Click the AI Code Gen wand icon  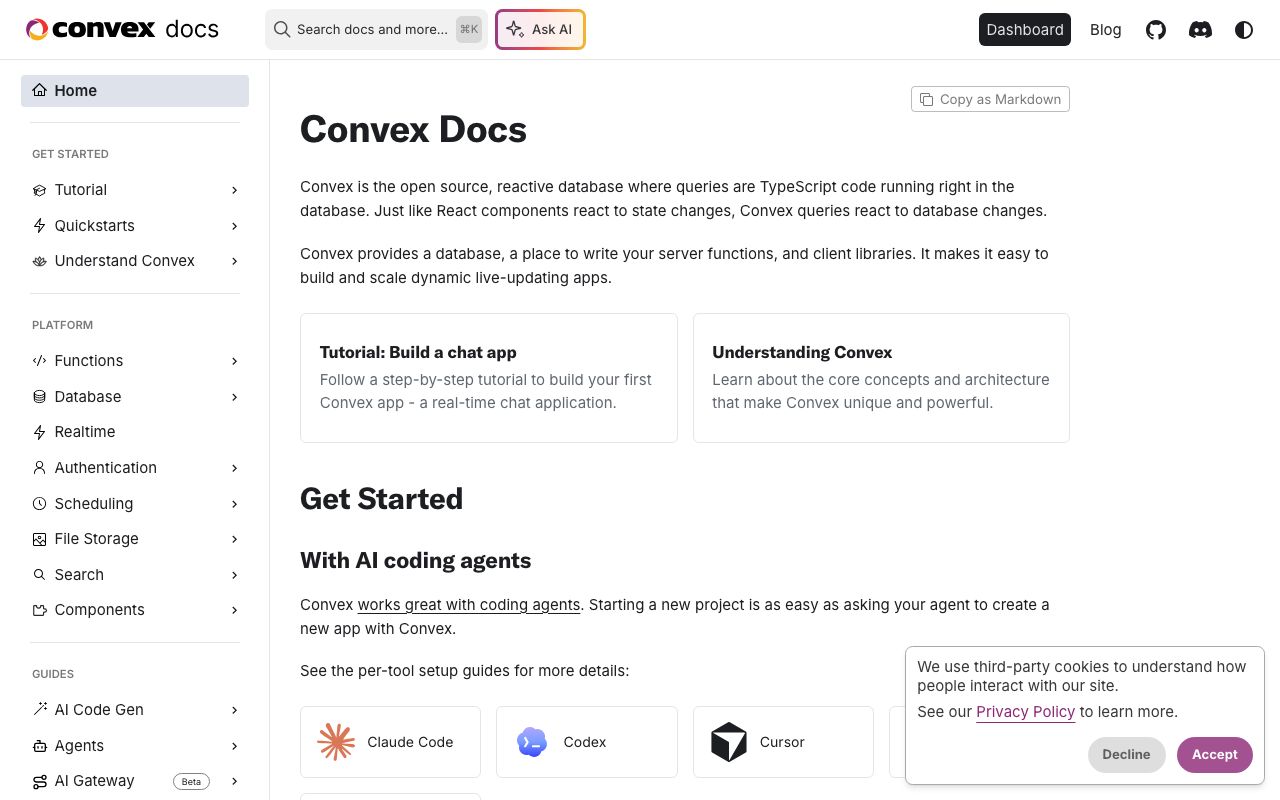pos(40,710)
